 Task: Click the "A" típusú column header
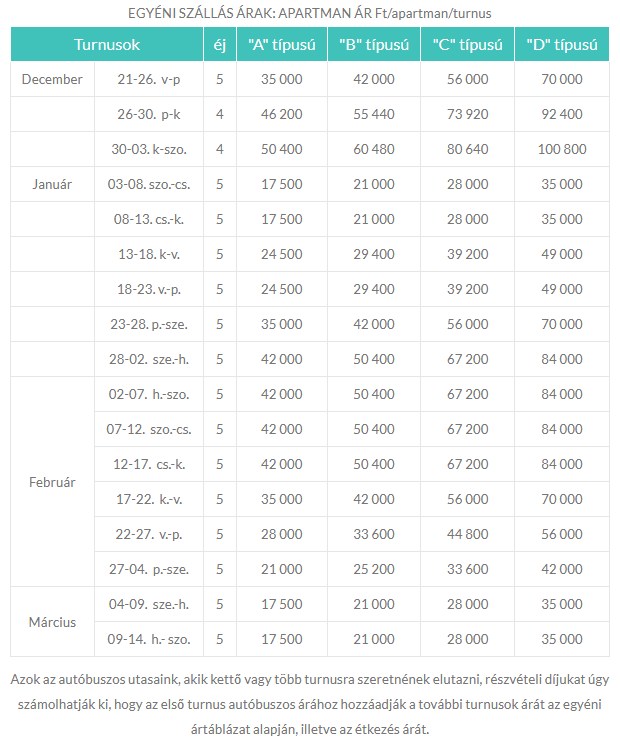pos(280,46)
